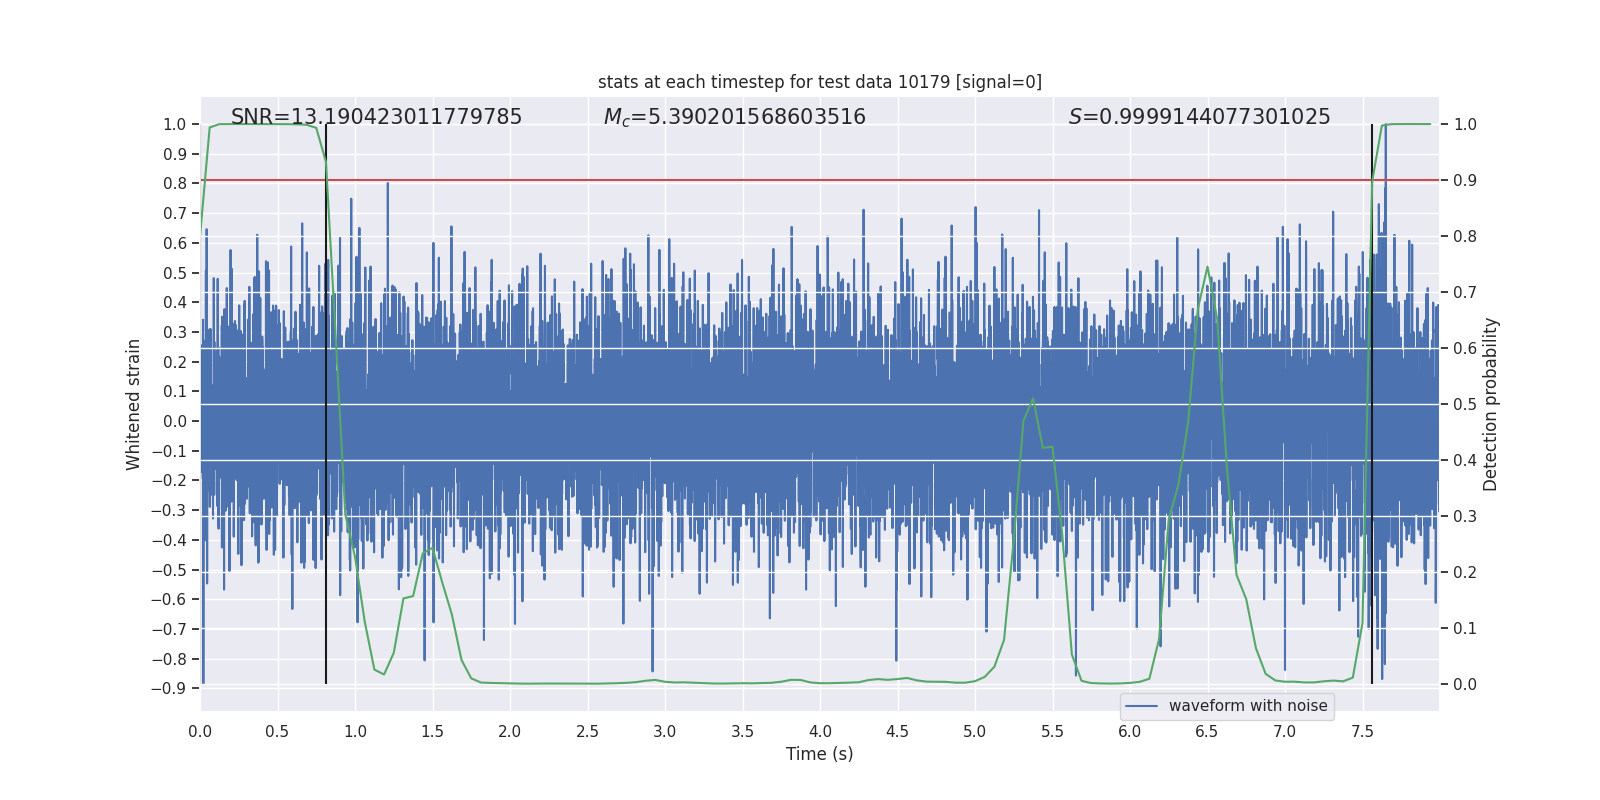Click the 'Whitened strain' y-axis label
Image resolution: width=1600 pixels, height=800 pixels.
134,404
